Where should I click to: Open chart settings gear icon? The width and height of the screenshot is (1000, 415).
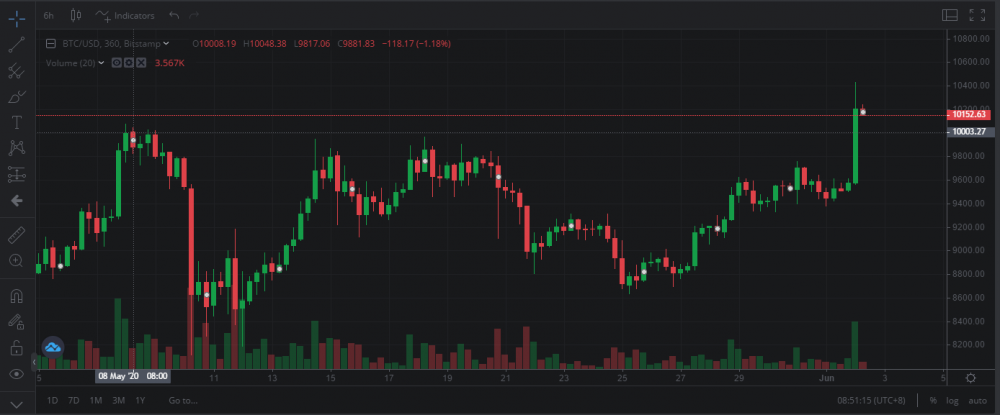point(971,378)
